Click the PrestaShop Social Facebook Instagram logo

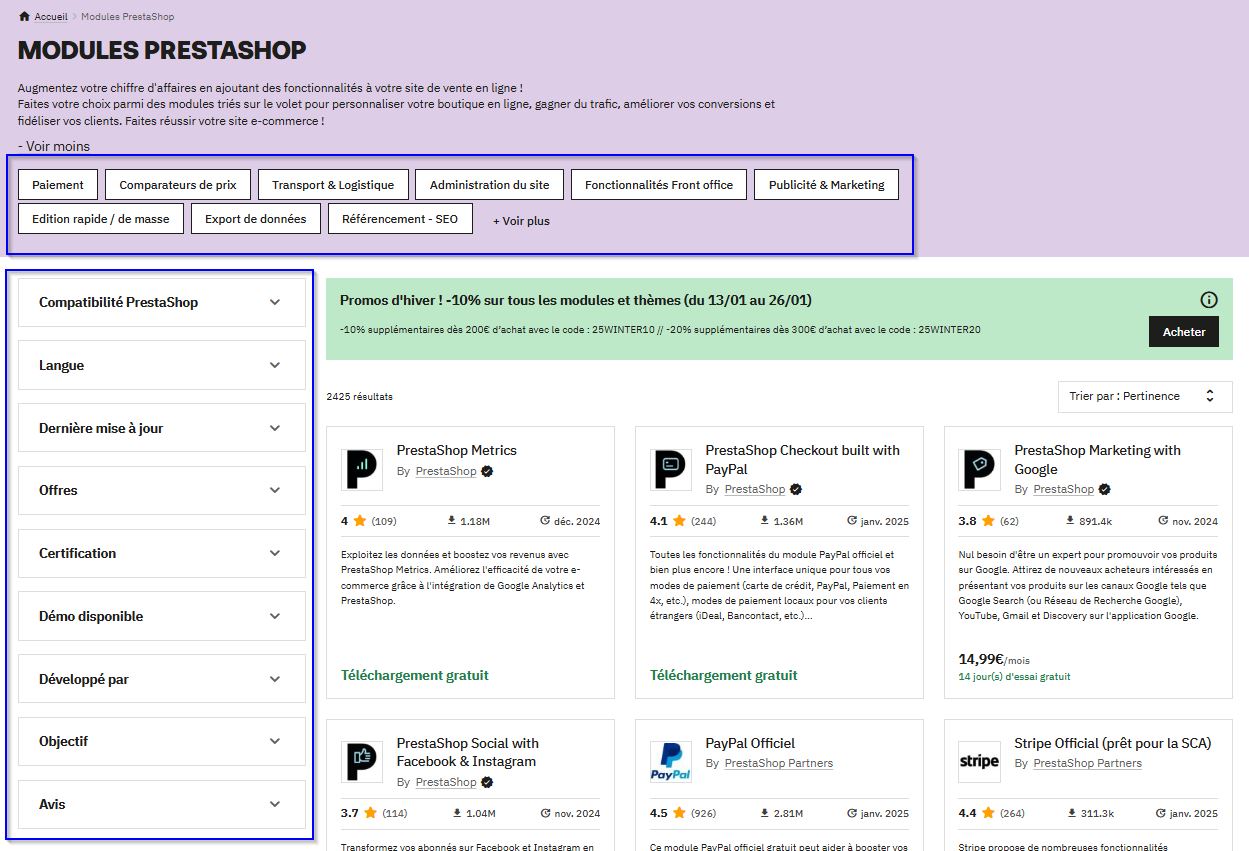[362, 761]
